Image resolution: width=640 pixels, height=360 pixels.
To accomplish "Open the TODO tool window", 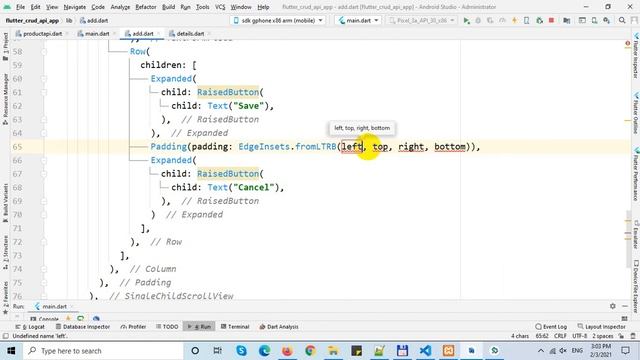I will [x=167, y=327].
